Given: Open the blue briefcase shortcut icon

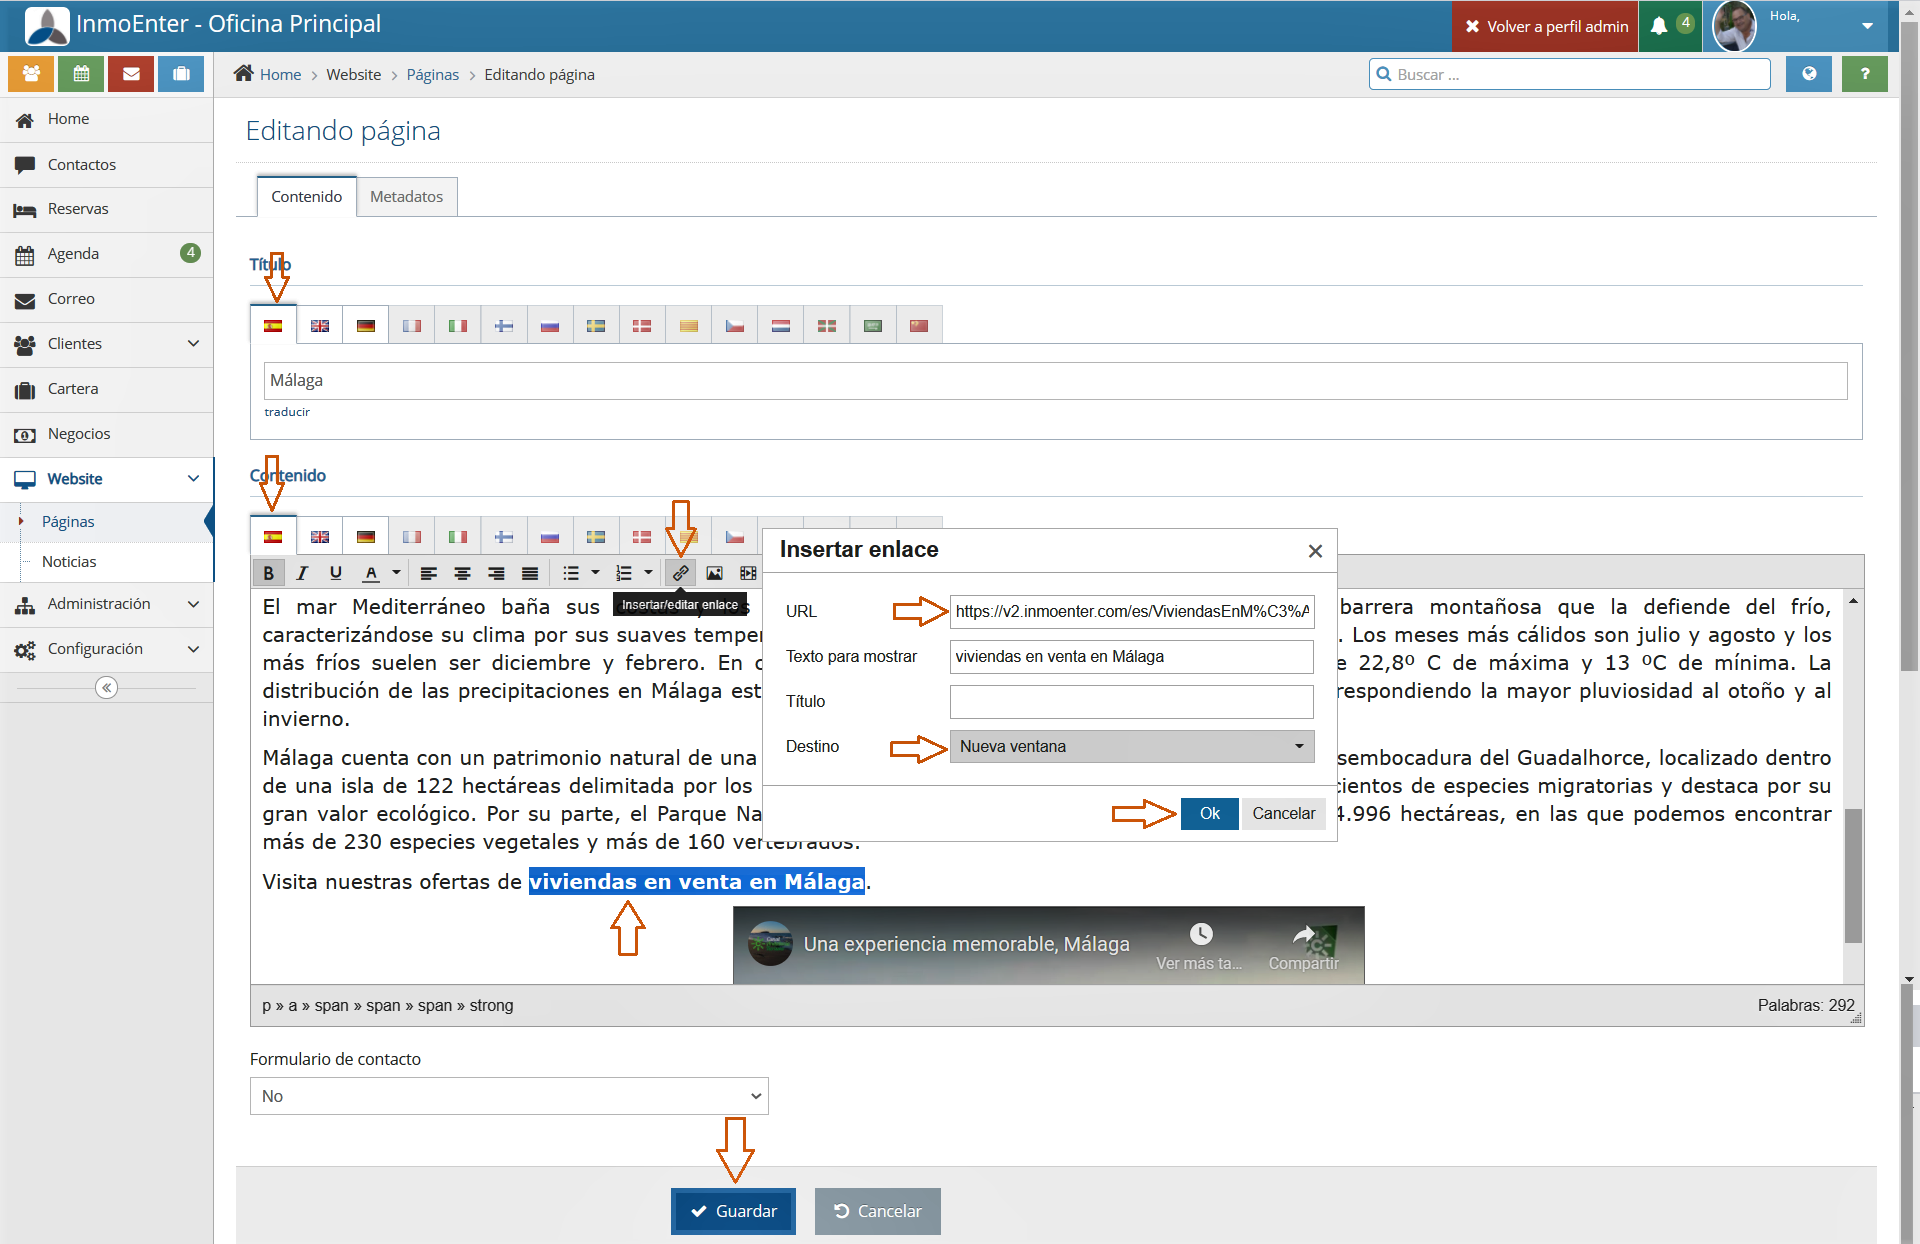Looking at the screenshot, I should (181, 74).
